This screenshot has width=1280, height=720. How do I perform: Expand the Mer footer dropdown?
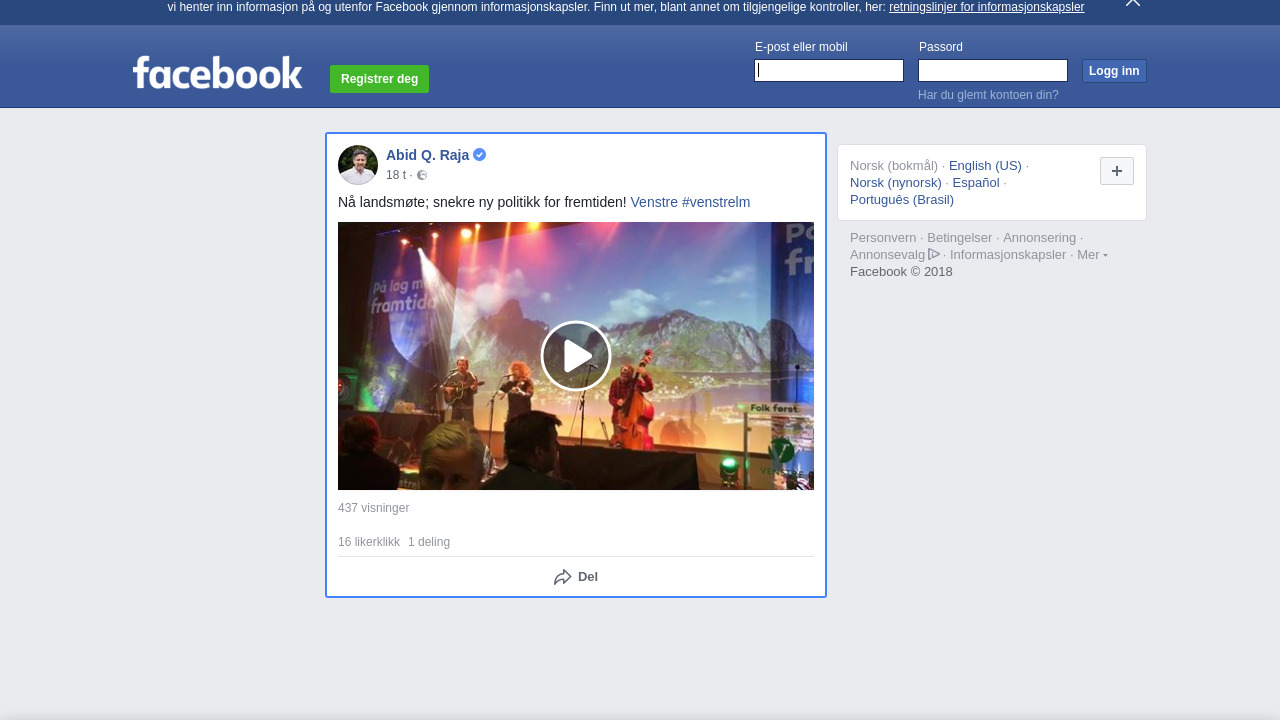(x=1092, y=255)
